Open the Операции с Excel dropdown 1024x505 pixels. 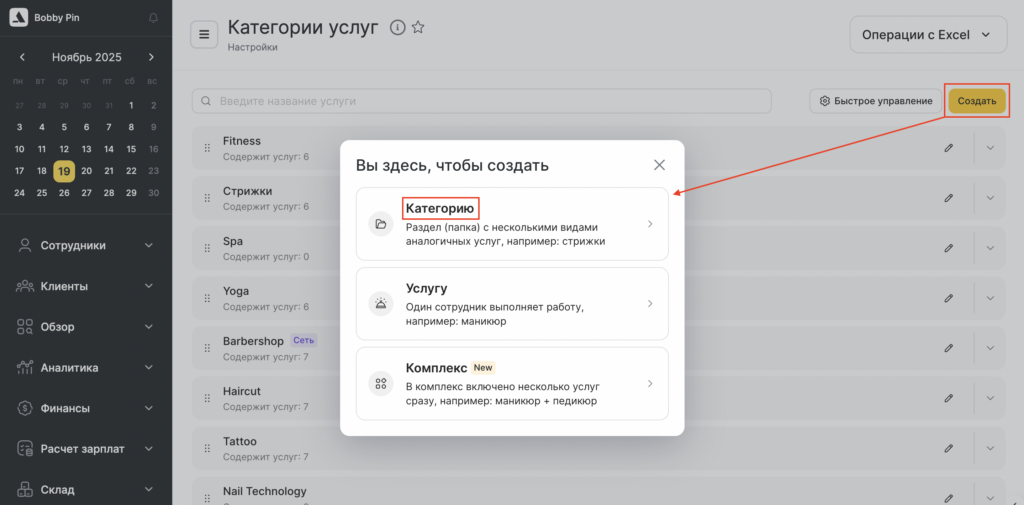pos(927,35)
